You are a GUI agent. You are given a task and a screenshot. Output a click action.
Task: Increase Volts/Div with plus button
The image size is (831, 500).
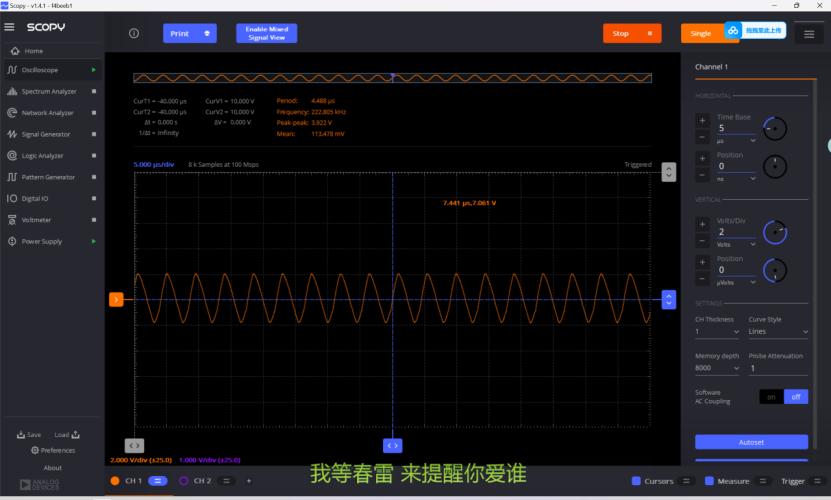tap(702, 224)
